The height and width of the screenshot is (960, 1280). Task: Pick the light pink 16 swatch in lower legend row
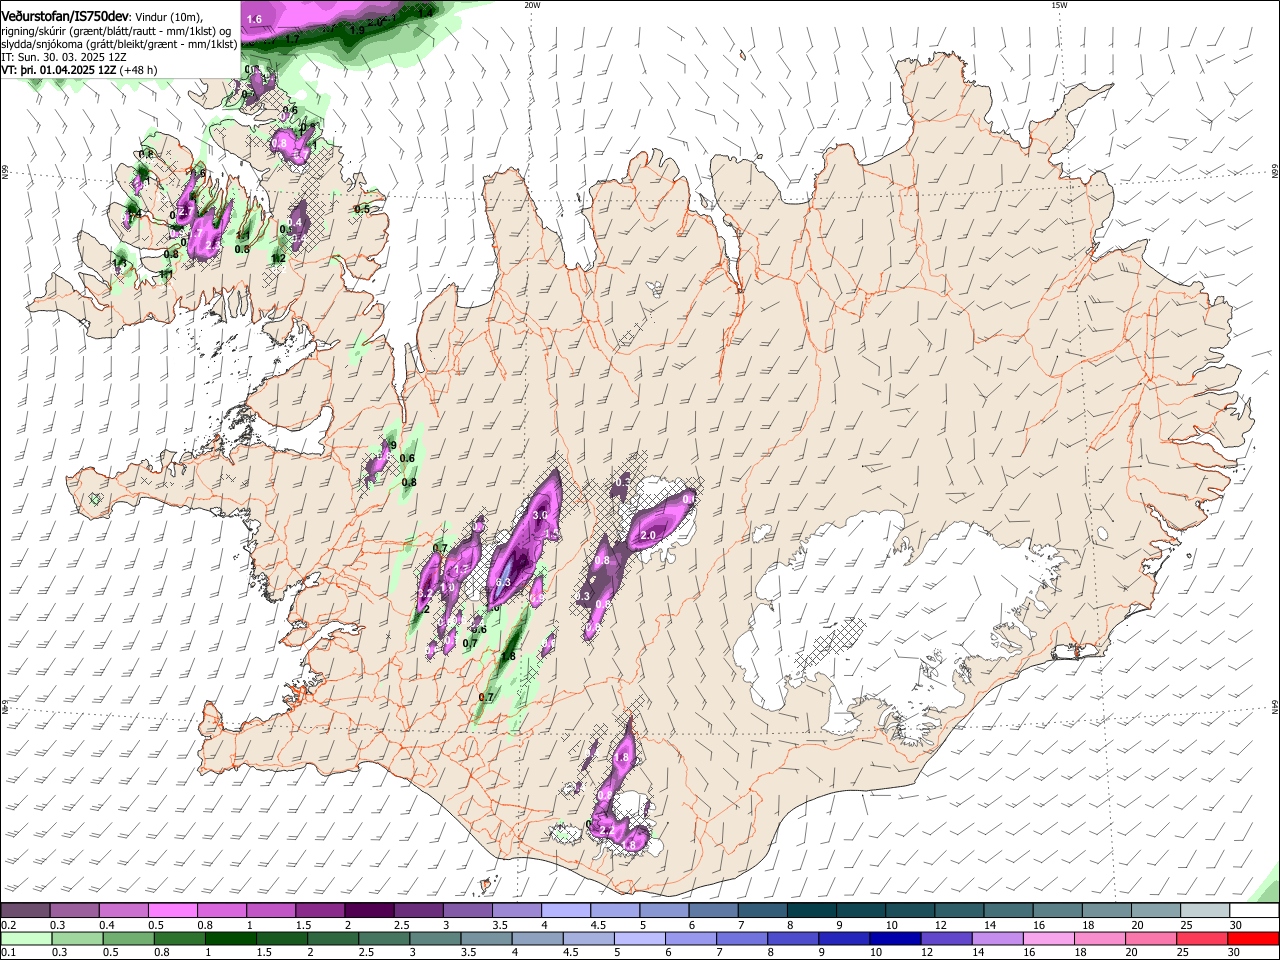pos(1050,938)
